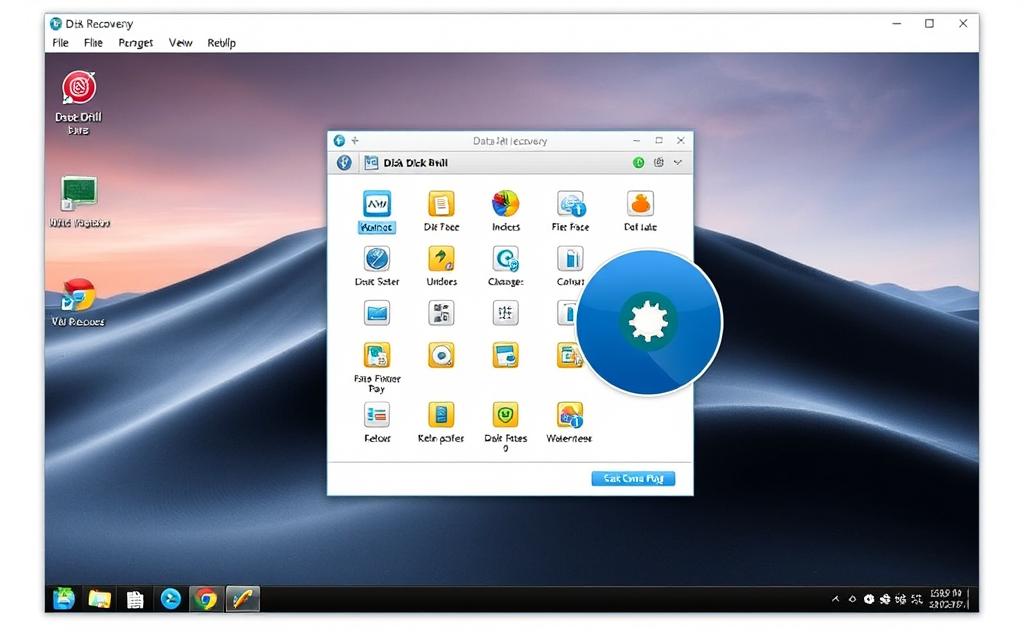Open the VIU Recover desktop icon
This screenshot has height=640, width=1024.
[x=78, y=302]
